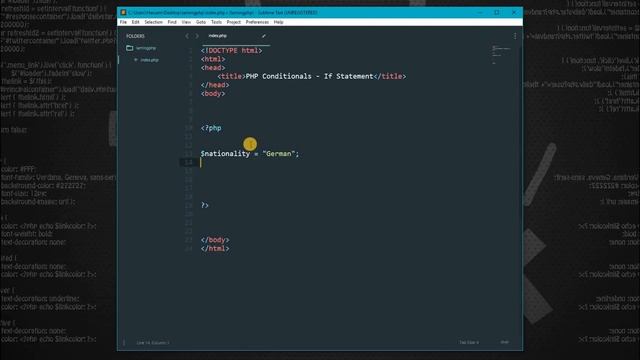640x360 pixels.
Task: Click the unsaved-changes icon on index.php tab
Action: coord(264,36)
